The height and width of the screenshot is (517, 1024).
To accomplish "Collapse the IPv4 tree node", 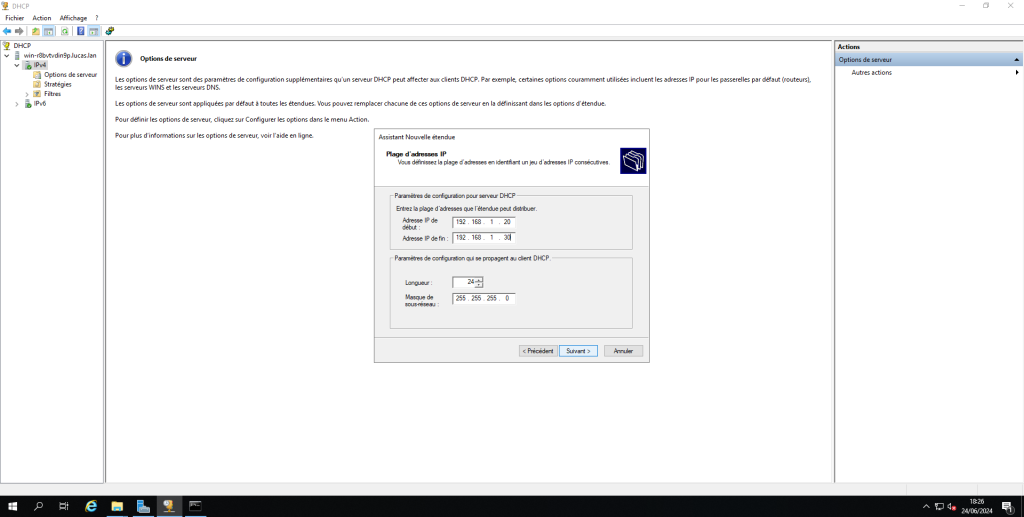I will pos(17,65).
